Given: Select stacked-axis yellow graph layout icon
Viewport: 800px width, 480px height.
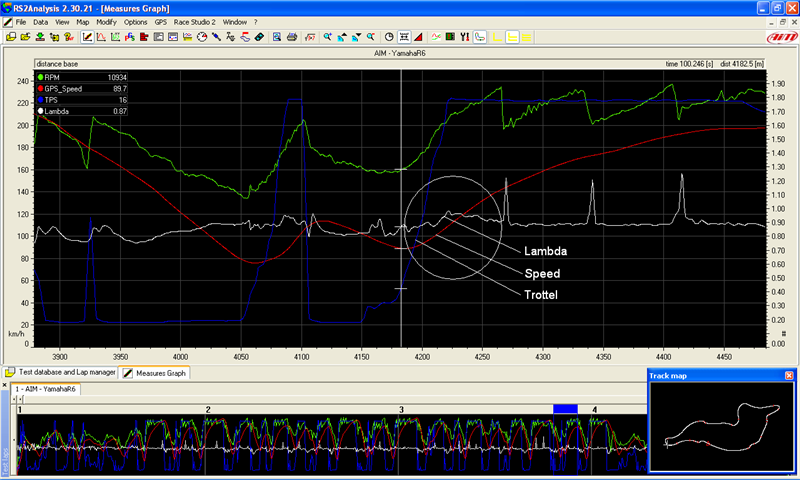Looking at the screenshot, I should coord(512,37).
